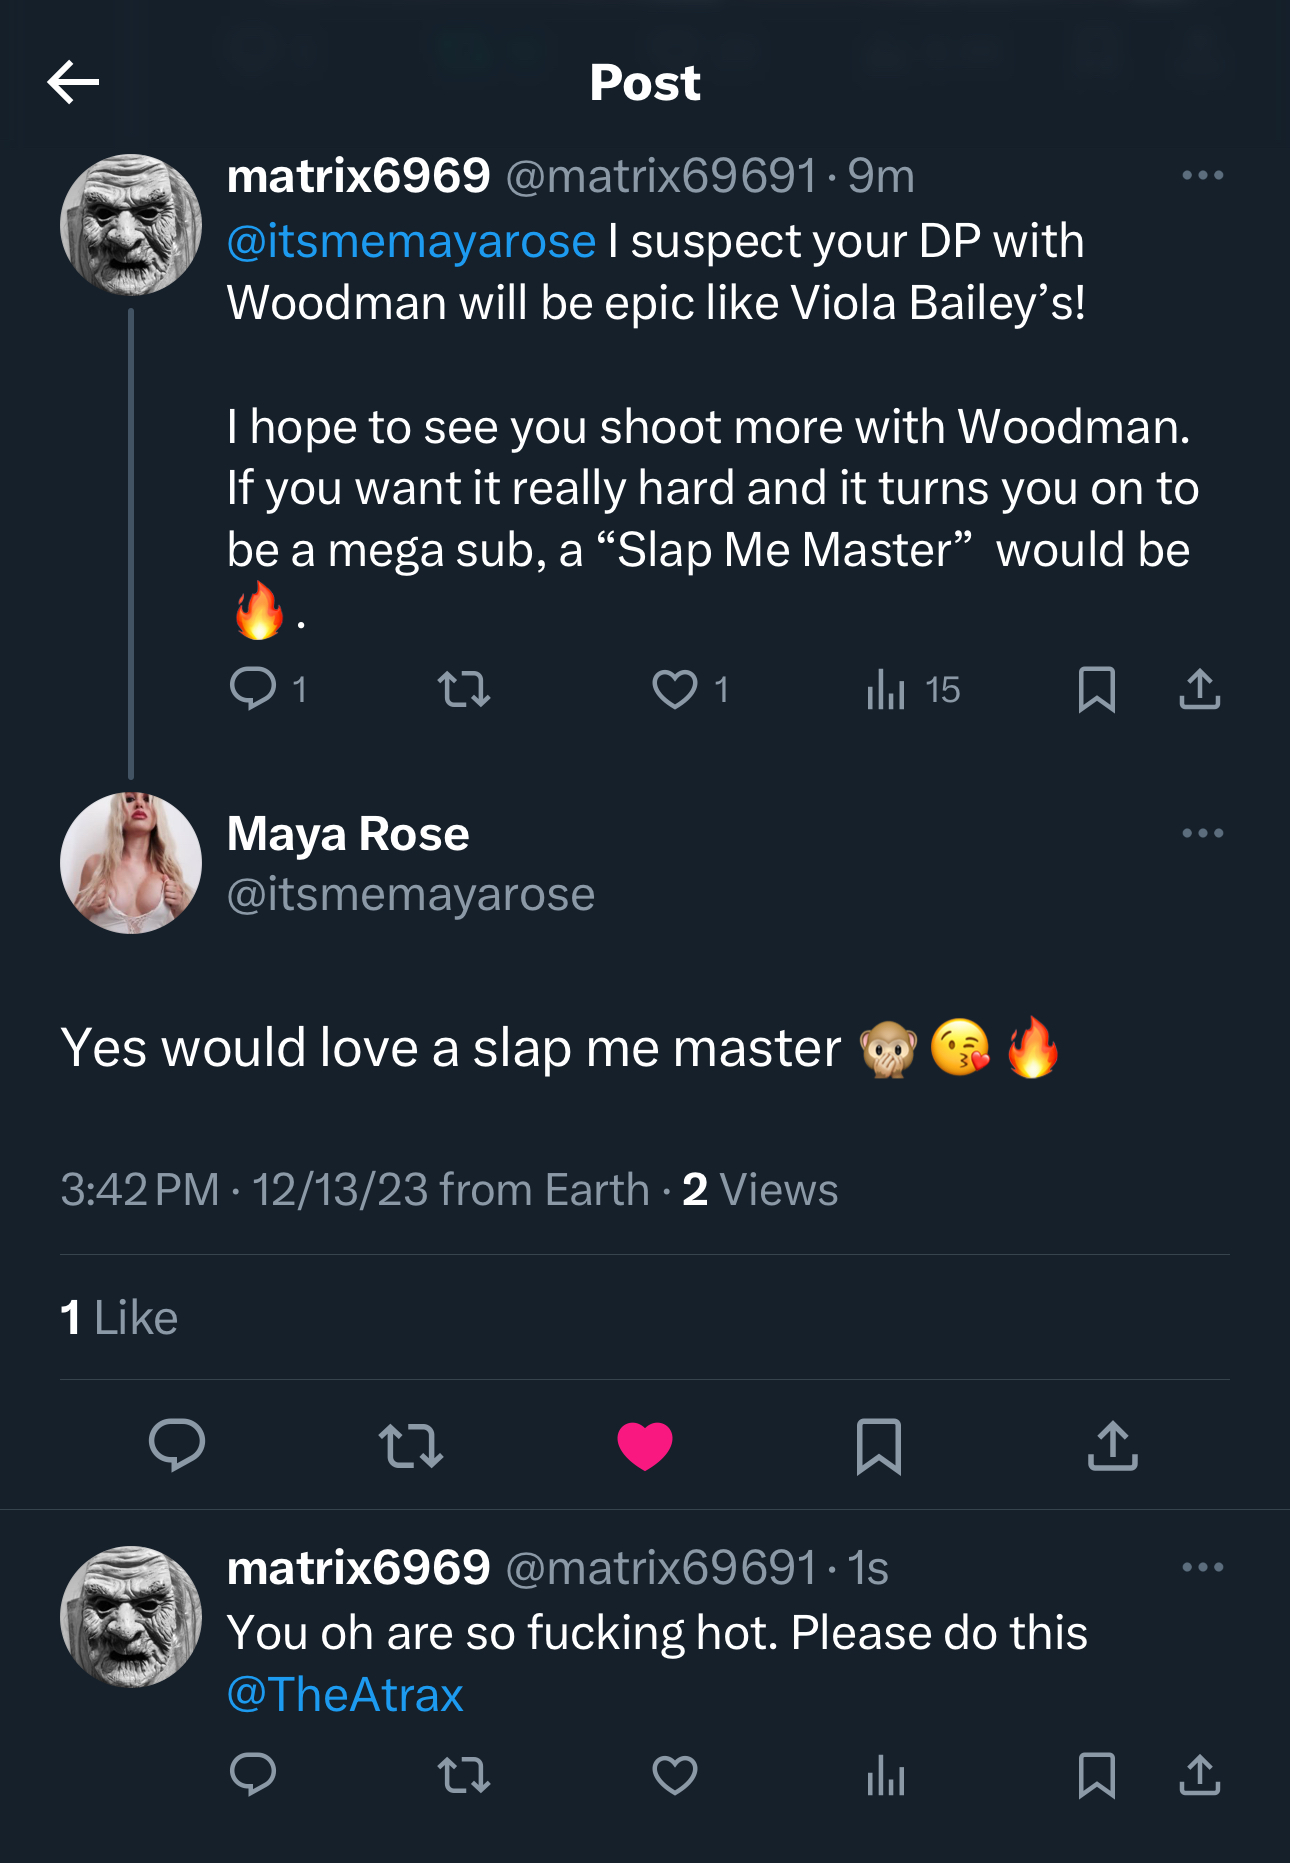Viewport: 1290px width, 1863px height.
Task: Reply to Maya Rose's main post
Action: [177, 1446]
